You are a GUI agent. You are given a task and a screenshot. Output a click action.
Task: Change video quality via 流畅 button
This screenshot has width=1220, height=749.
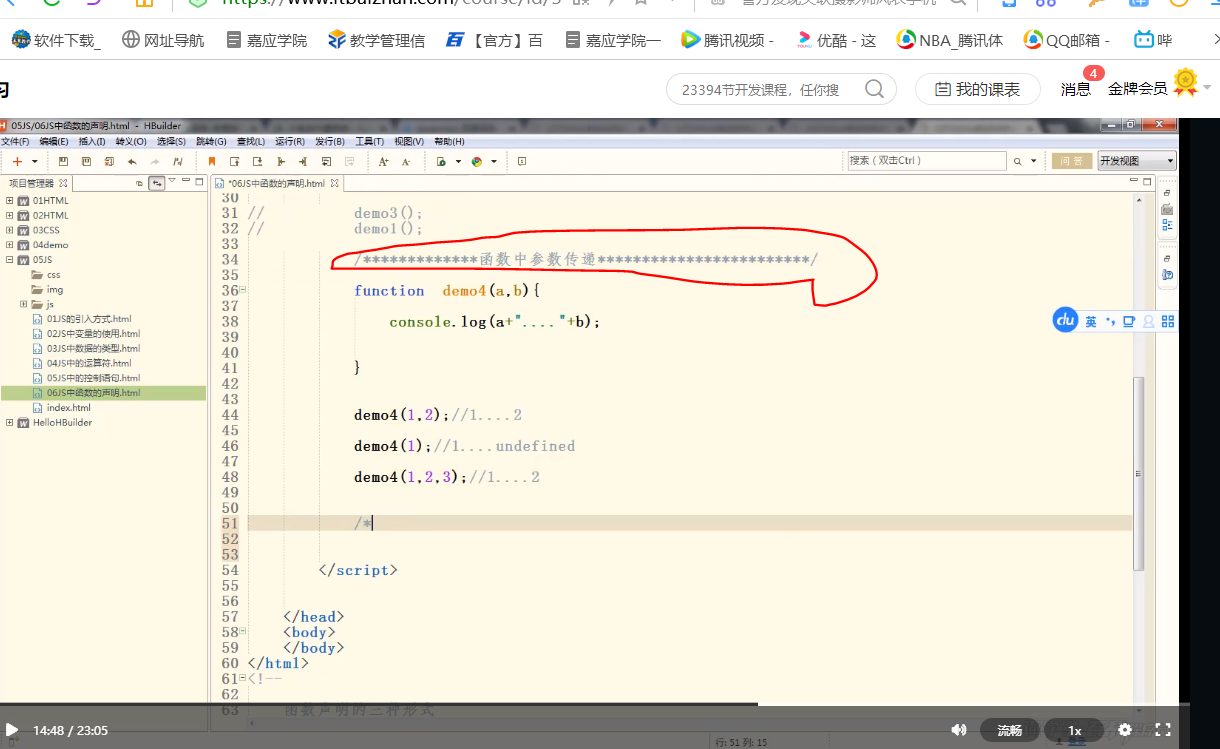coord(1010,730)
